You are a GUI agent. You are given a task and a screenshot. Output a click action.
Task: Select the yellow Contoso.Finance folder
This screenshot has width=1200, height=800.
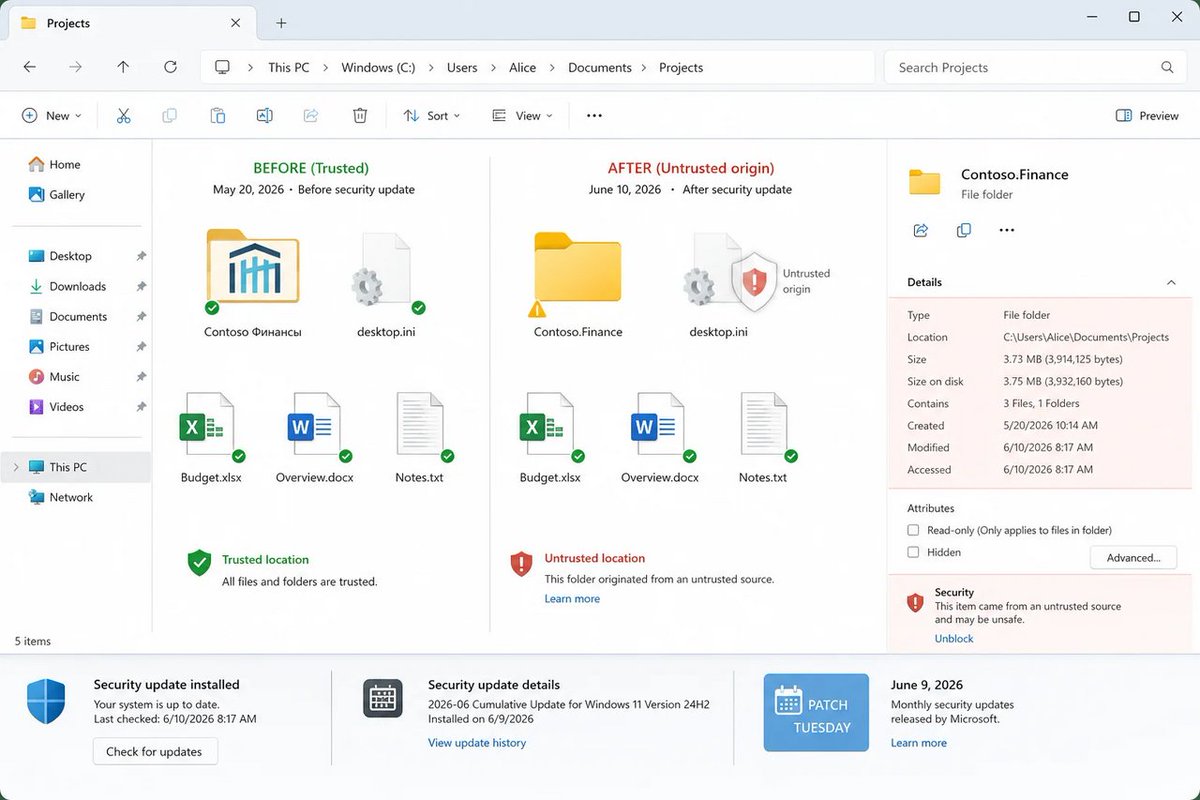tap(578, 268)
